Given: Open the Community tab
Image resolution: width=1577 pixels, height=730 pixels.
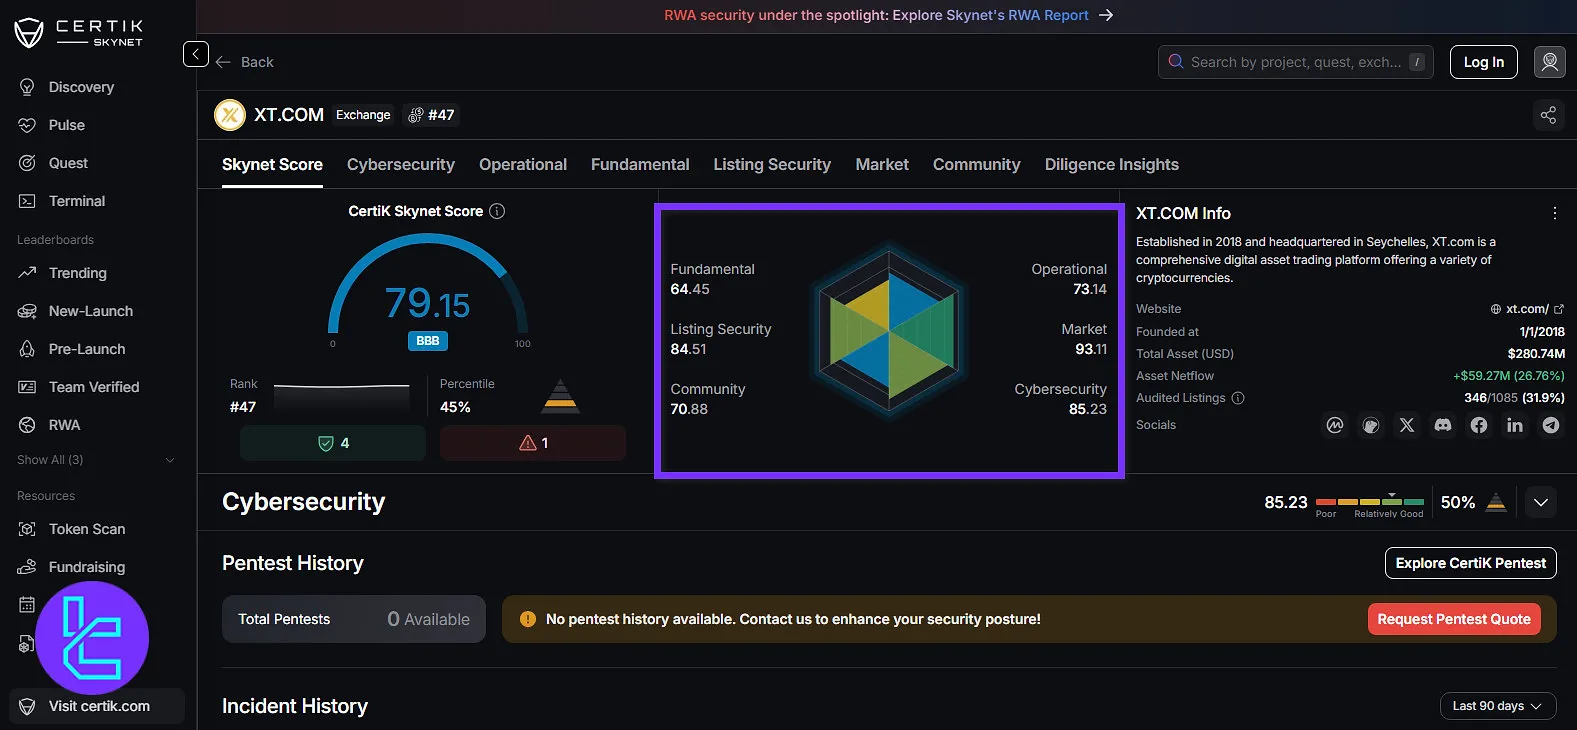Looking at the screenshot, I should click(977, 165).
